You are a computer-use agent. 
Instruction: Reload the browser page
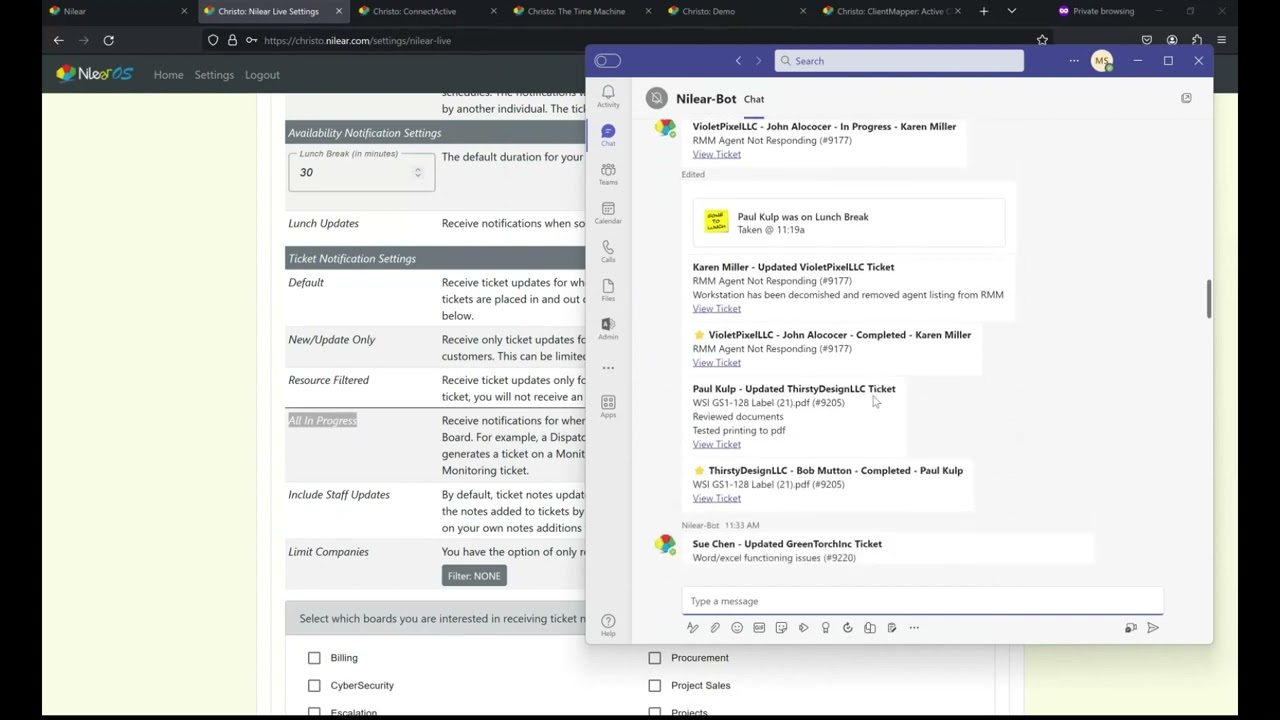[108, 40]
